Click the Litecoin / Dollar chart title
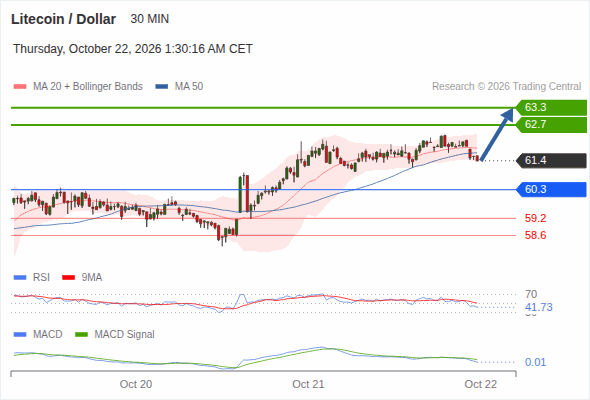The height and width of the screenshot is (400, 590). click(64, 19)
